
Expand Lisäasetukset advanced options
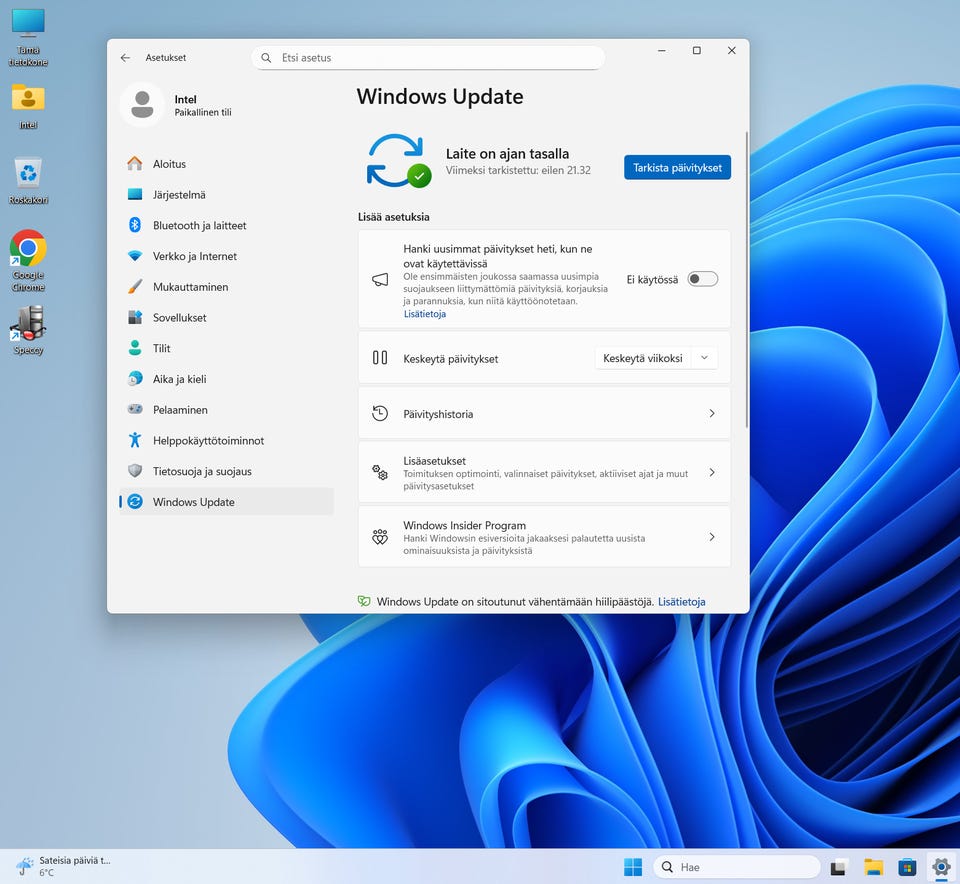(x=544, y=473)
